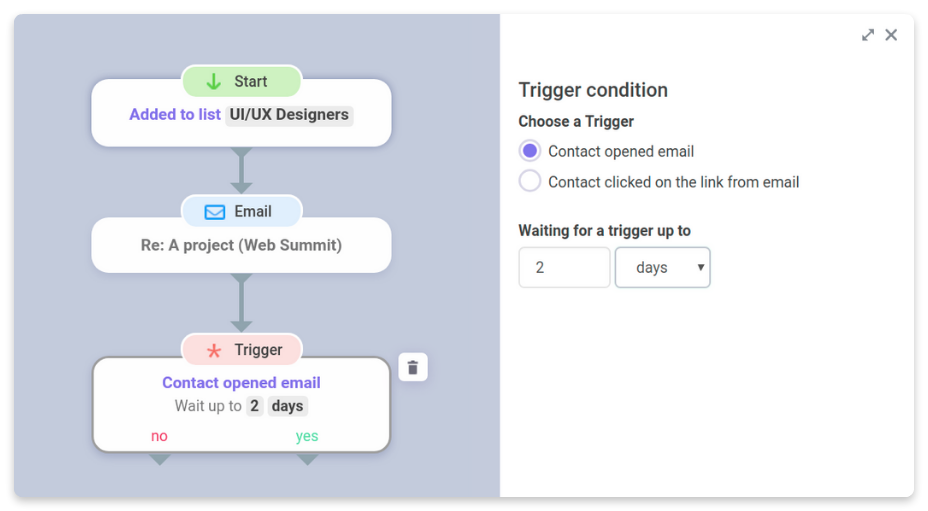The width and height of the screenshot is (928, 511).
Task: Delete the Trigger node with trash icon
Action: click(x=413, y=368)
